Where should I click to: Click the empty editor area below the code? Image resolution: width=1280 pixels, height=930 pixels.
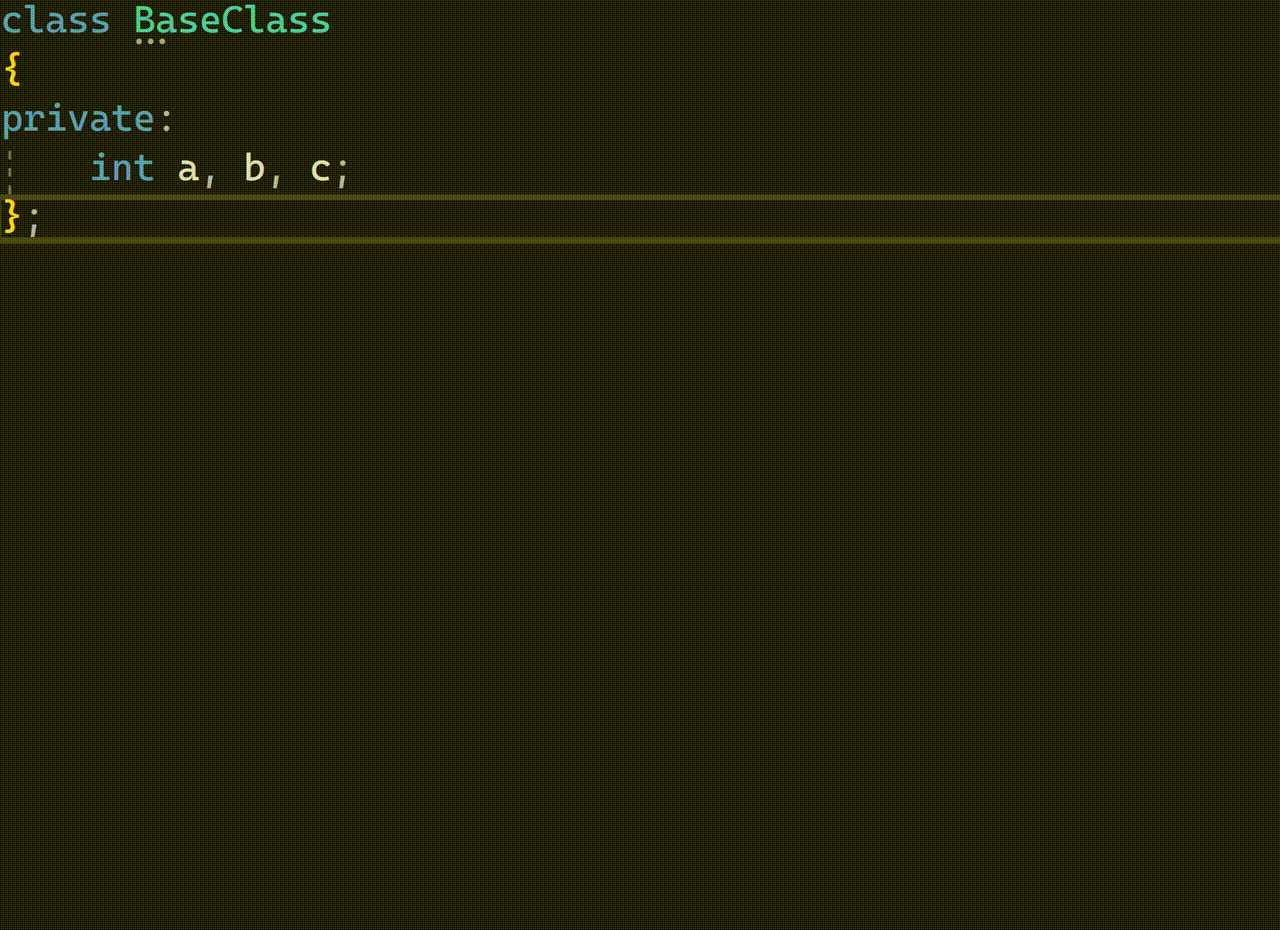tap(640, 580)
